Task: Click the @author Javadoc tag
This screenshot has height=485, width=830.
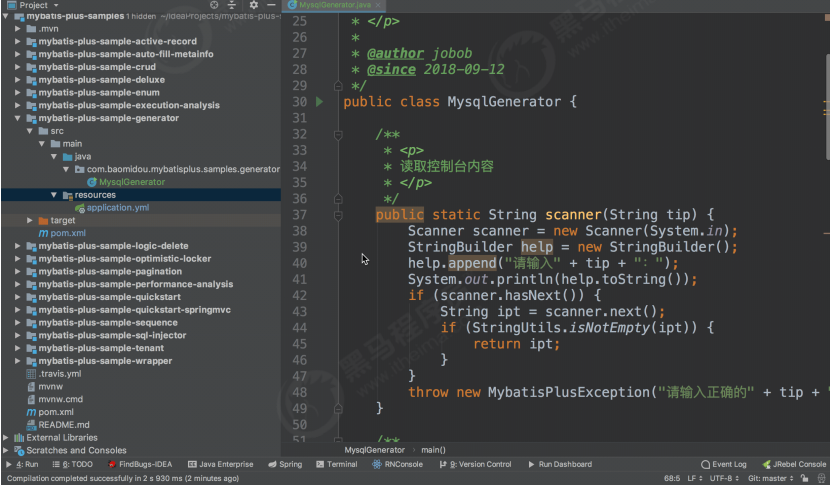Action: click(x=395, y=53)
